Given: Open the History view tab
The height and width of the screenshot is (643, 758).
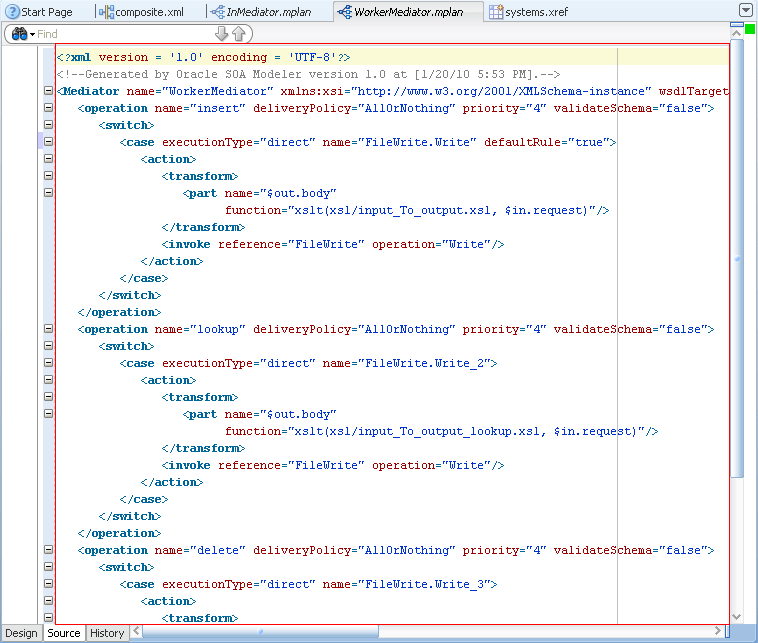Looking at the screenshot, I should coord(107,633).
